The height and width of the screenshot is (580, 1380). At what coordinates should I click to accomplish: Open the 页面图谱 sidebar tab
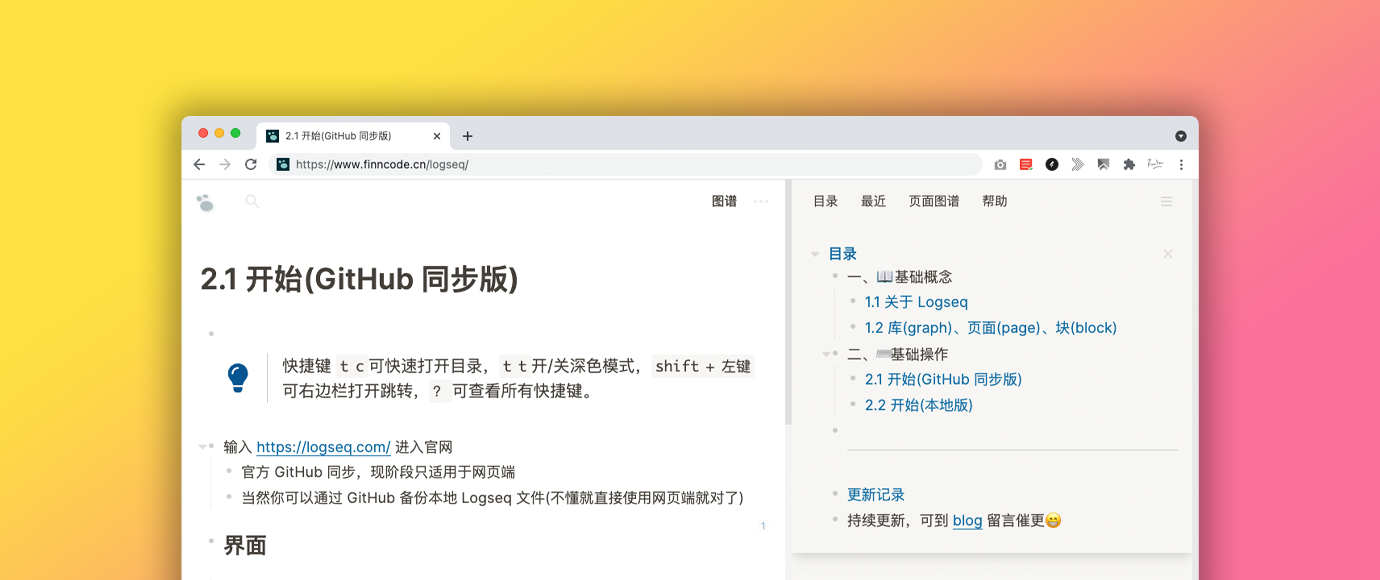pyautogui.click(x=933, y=201)
